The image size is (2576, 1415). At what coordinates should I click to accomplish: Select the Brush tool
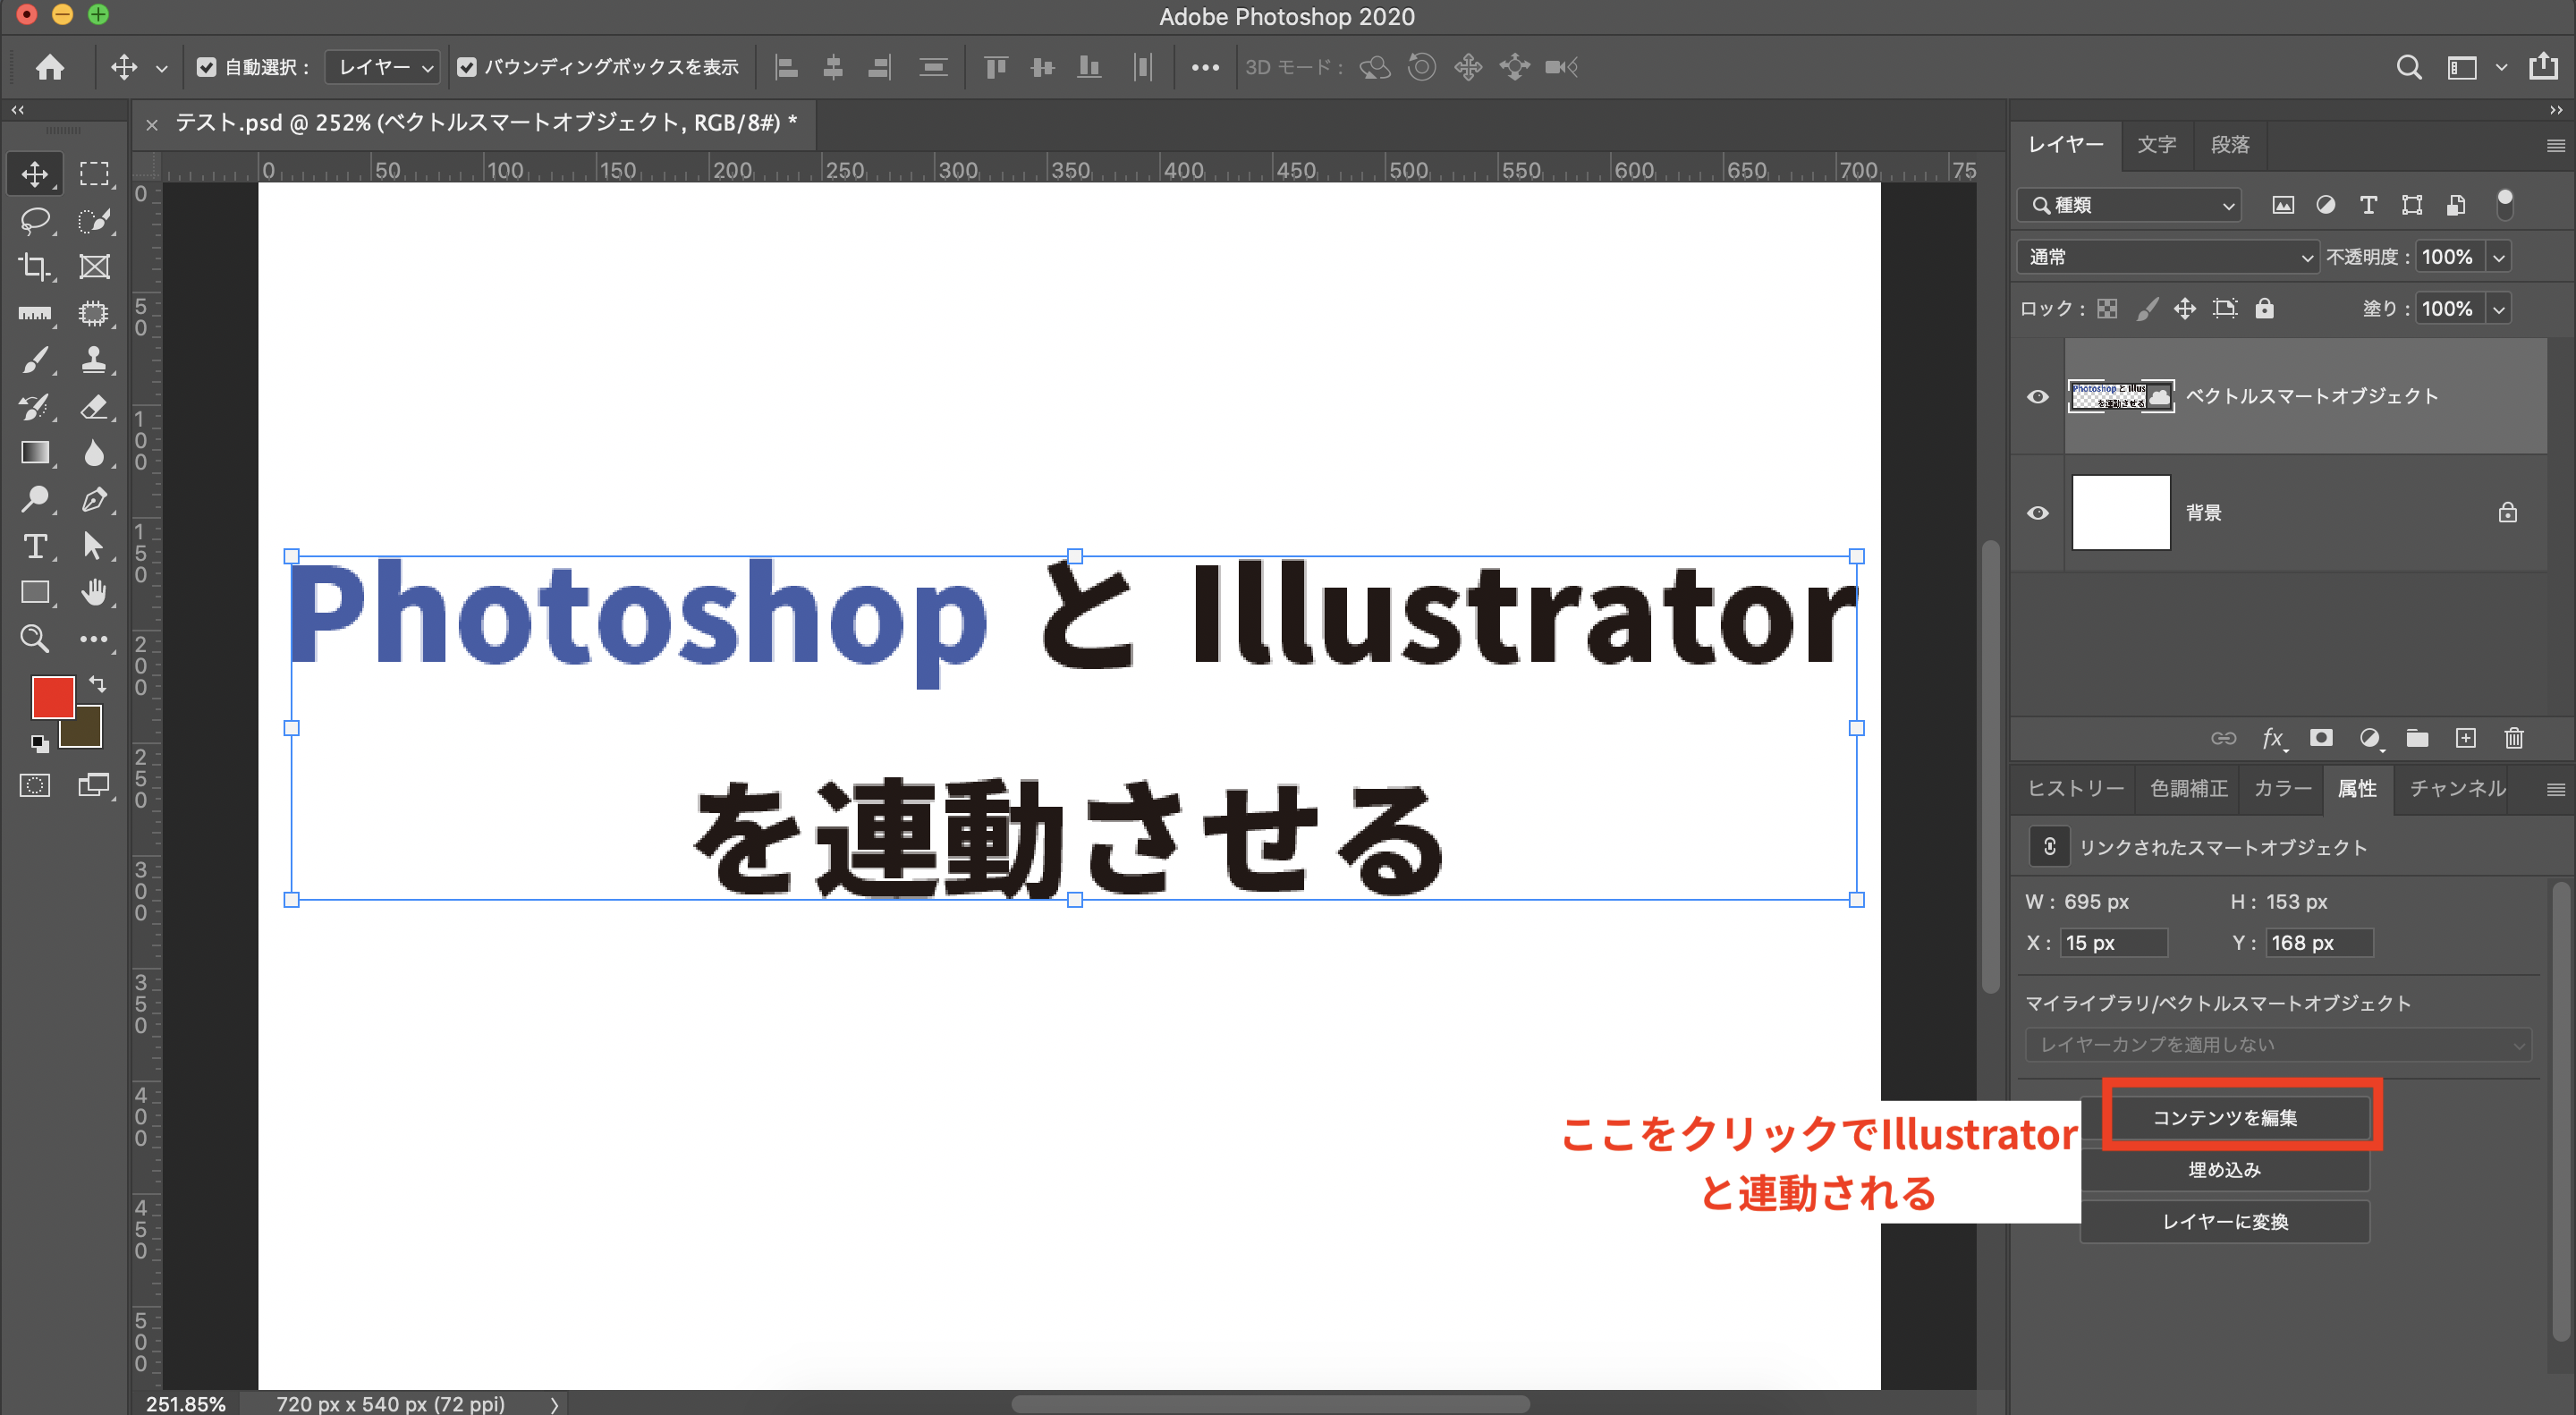(35, 360)
